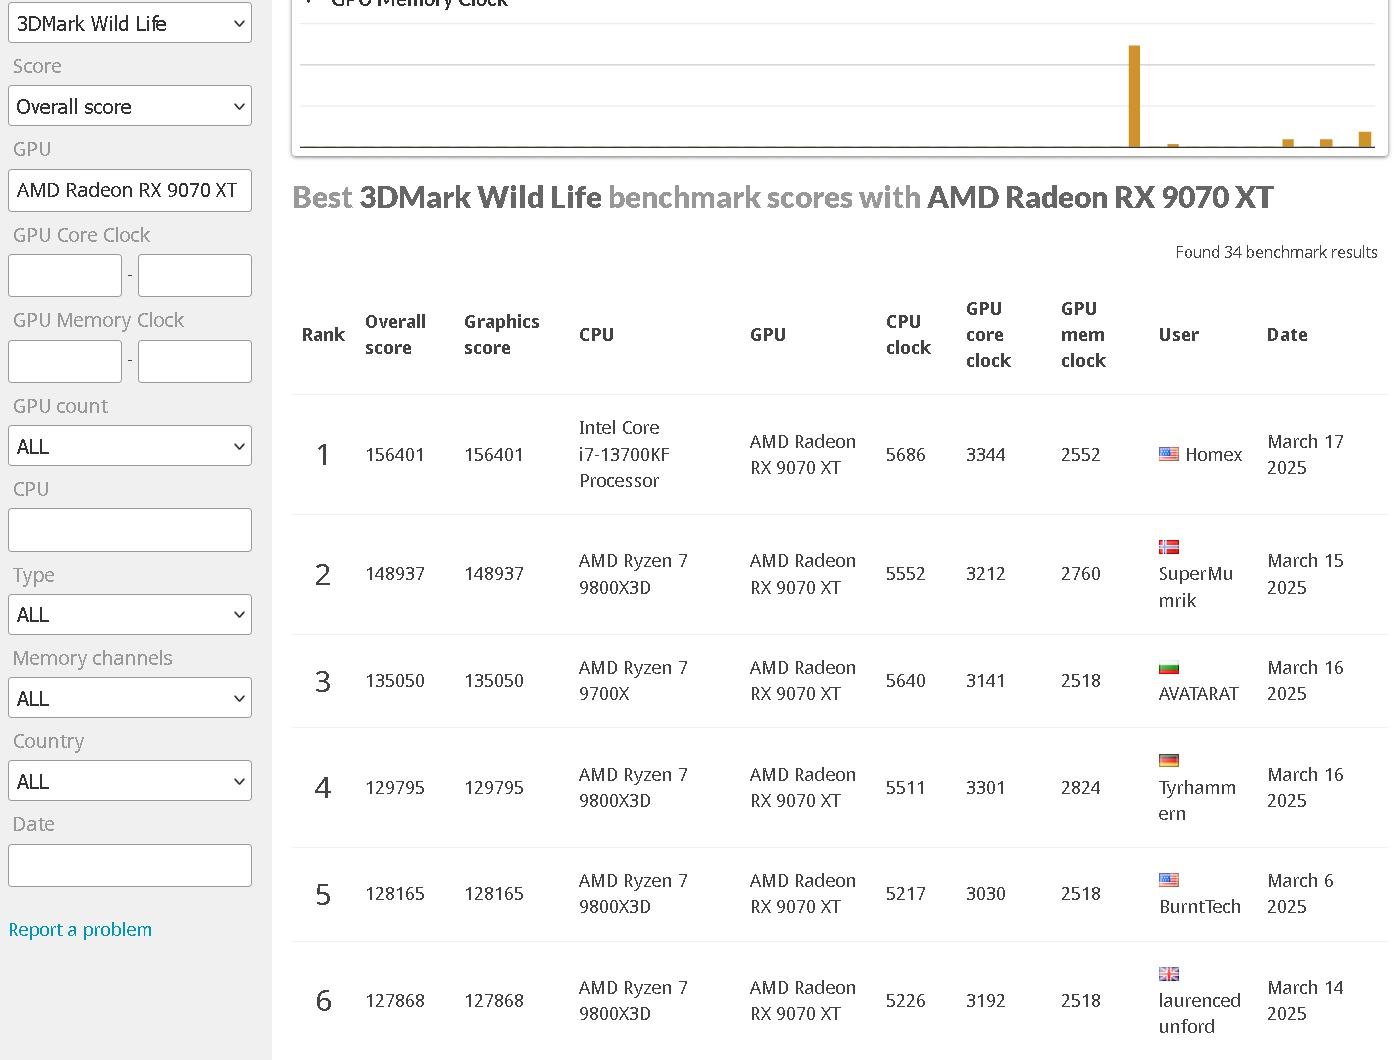
Task: Open the GPU count dropdown
Action: tap(130, 447)
